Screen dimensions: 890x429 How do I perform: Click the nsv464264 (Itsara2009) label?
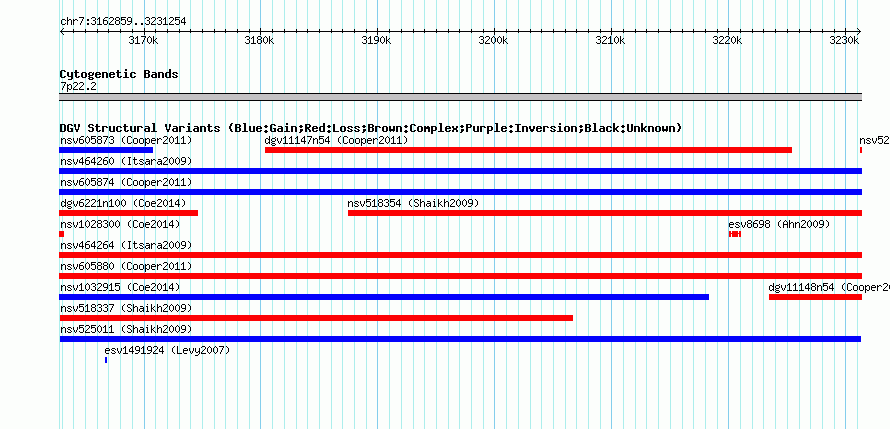[x=126, y=245]
